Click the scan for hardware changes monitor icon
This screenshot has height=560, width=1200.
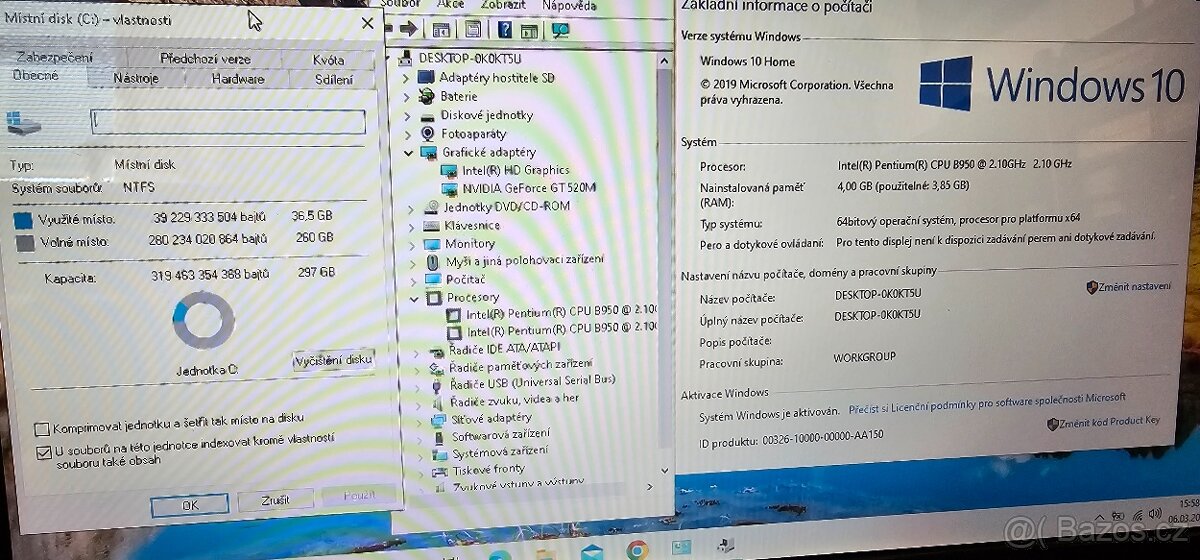pos(560,30)
